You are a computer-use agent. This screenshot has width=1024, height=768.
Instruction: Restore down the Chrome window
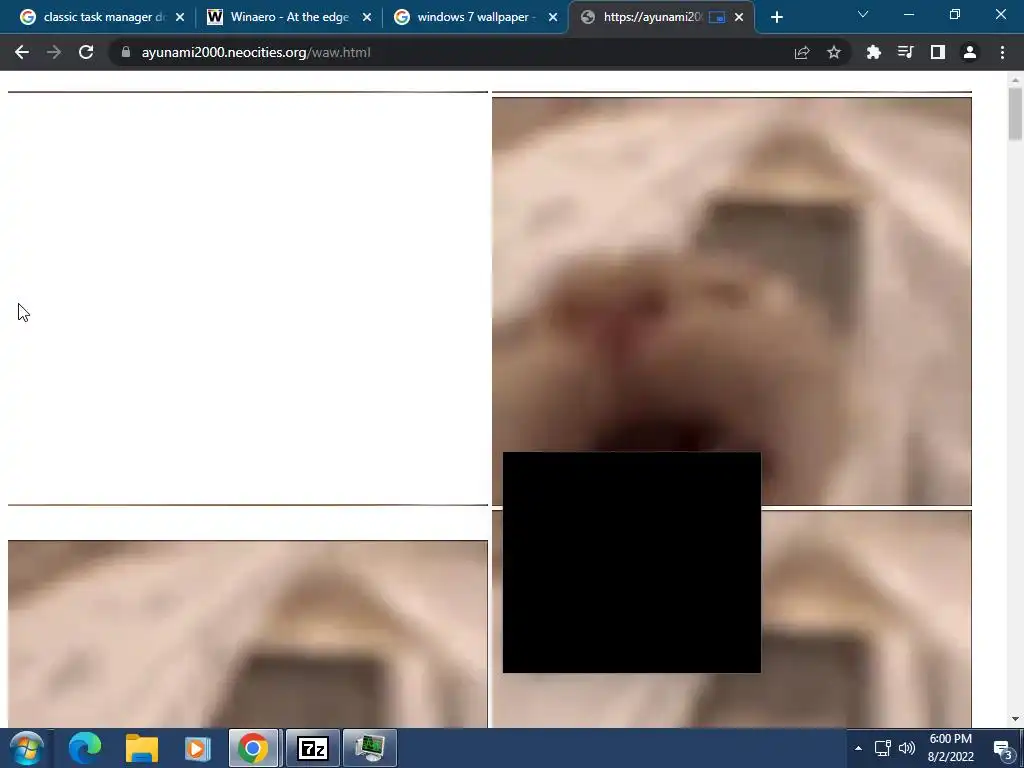coord(955,14)
